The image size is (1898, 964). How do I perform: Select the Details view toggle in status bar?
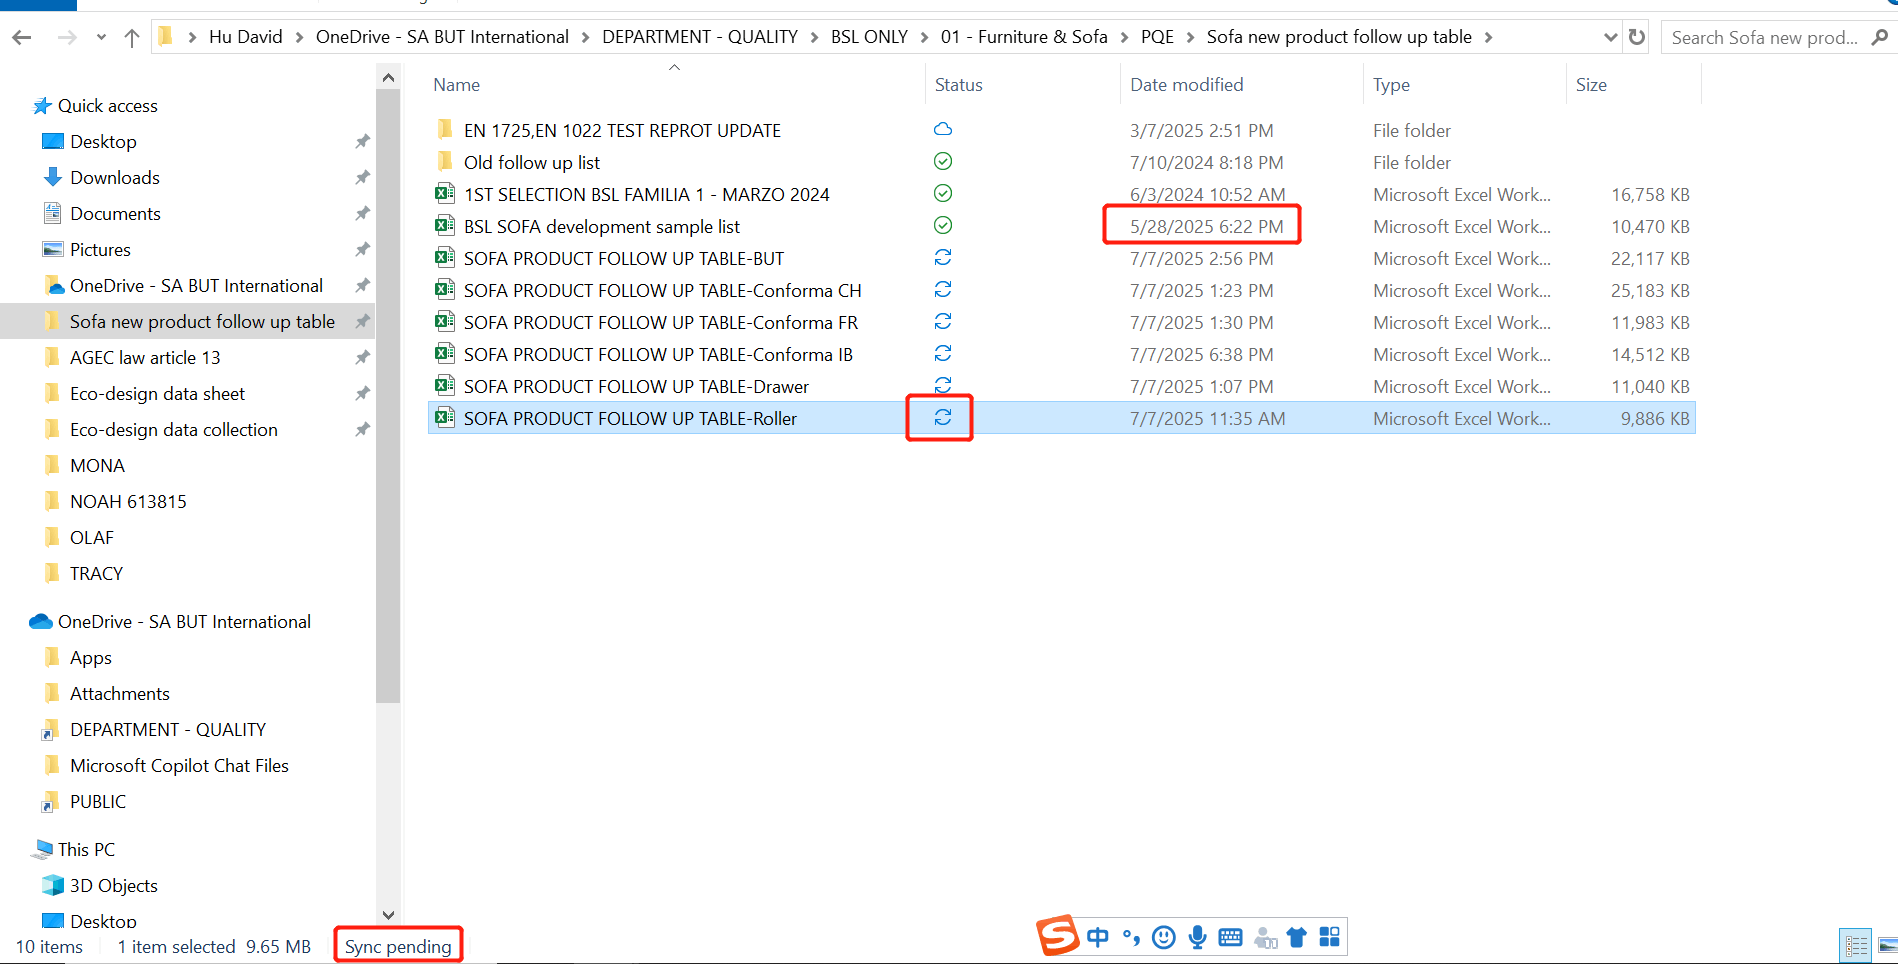click(1855, 945)
